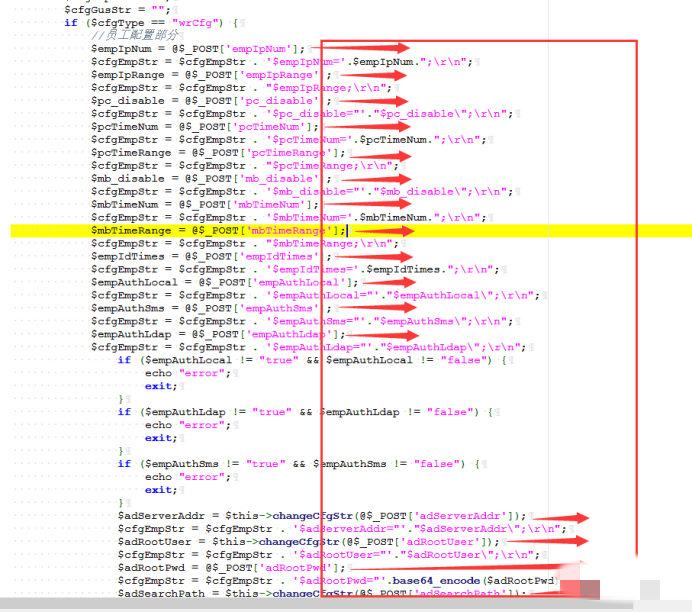Click 'echo "error";' under the $empAuthLocal check

188,374
